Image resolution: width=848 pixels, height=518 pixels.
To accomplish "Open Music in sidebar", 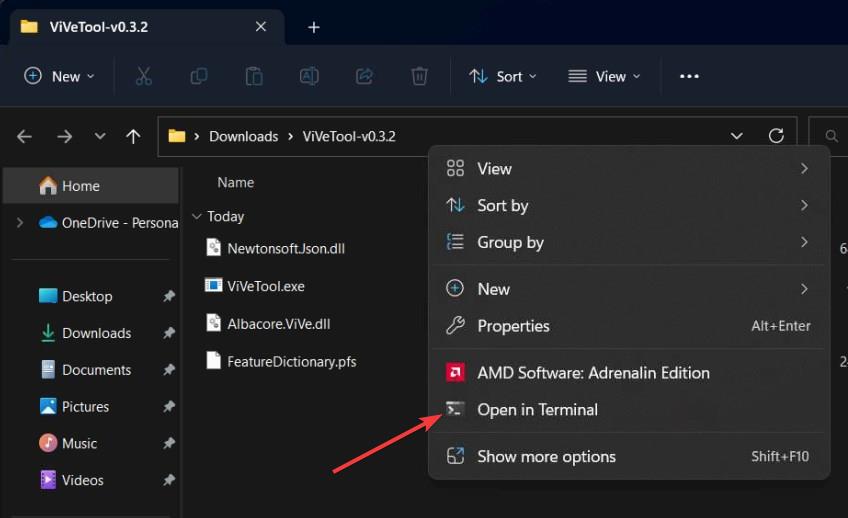I will [x=80, y=443].
